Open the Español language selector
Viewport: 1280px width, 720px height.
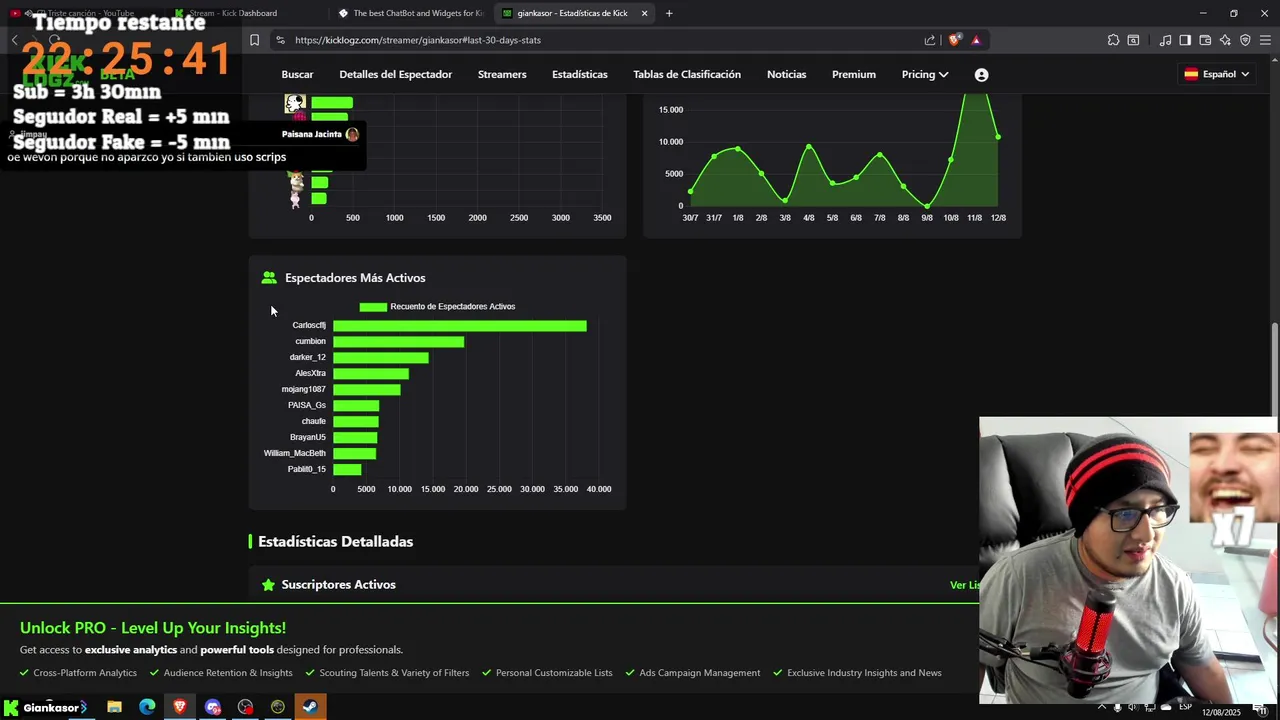[1217, 75]
